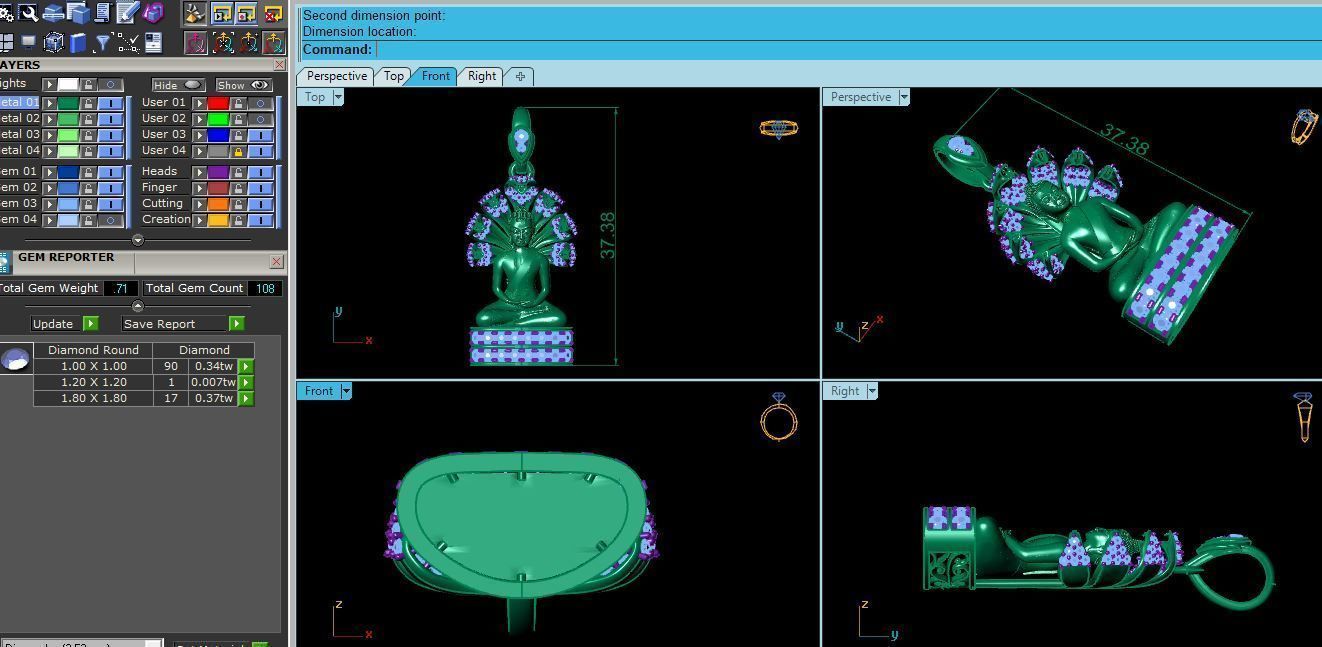Open Front viewport dropdown arrow
Viewport: 1322px width, 647px height.
(x=346, y=391)
